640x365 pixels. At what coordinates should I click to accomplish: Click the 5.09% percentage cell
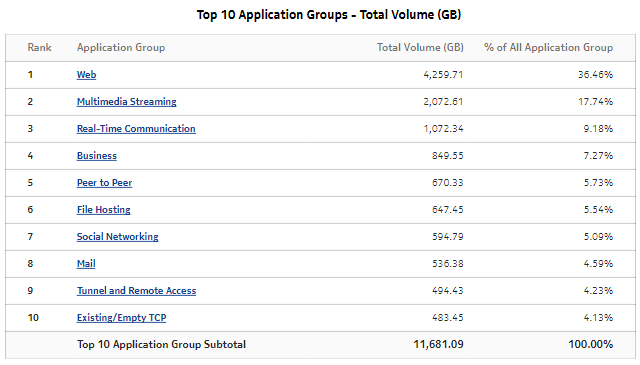598,236
